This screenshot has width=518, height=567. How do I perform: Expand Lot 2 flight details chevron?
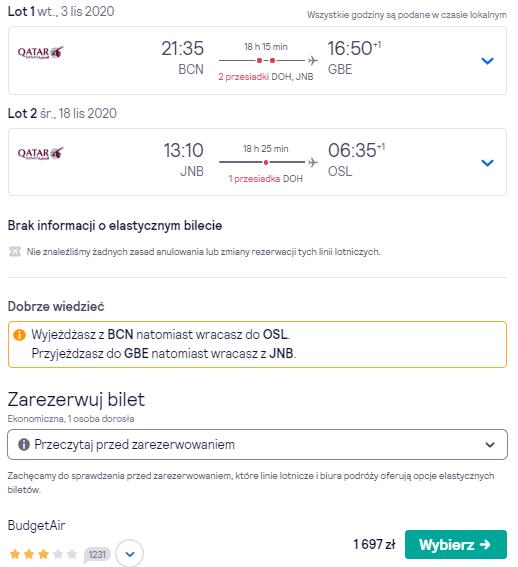coord(487,163)
